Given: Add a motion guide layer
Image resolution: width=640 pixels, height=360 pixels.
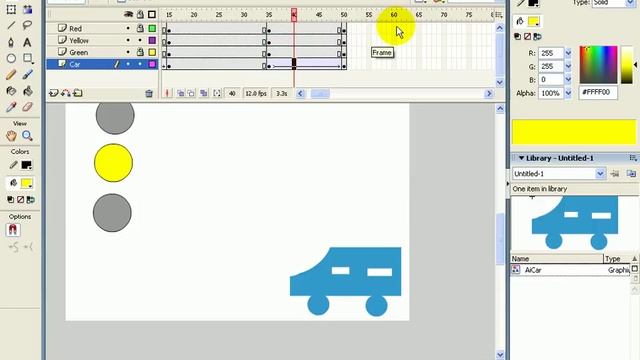Looking at the screenshot, I should (x=66, y=93).
